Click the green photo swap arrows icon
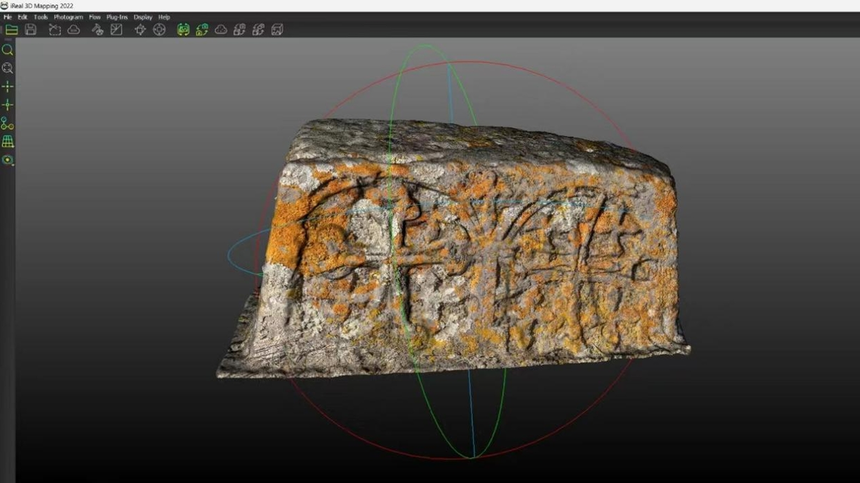This screenshot has width=860, height=483. (x=202, y=30)
